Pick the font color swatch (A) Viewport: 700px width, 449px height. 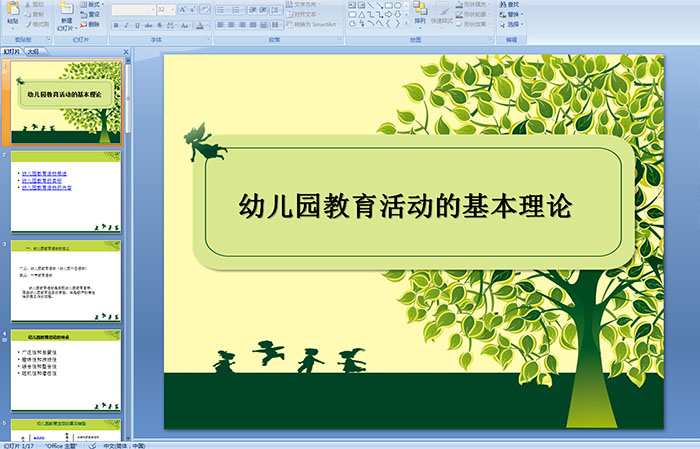pyautogui.click(x=200, y=25)
